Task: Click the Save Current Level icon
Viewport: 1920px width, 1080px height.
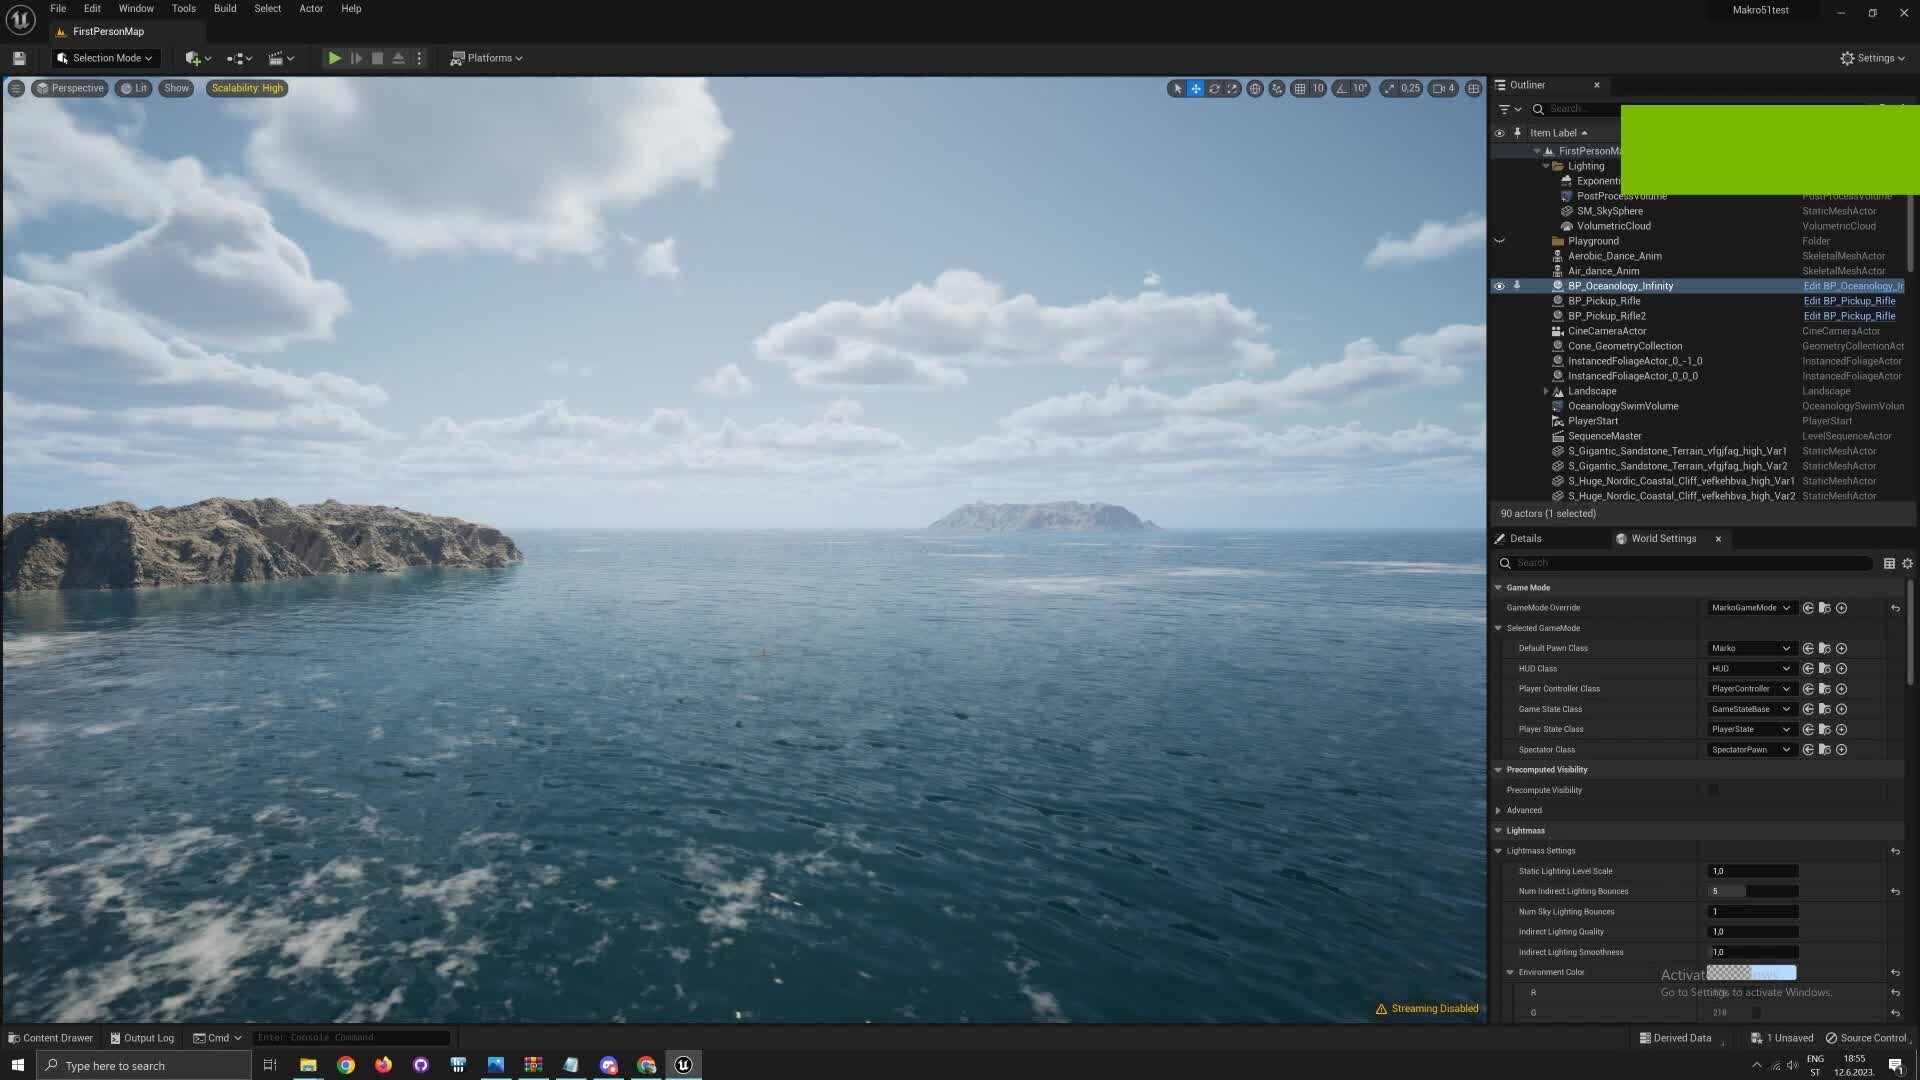Action: click(18, 57)
